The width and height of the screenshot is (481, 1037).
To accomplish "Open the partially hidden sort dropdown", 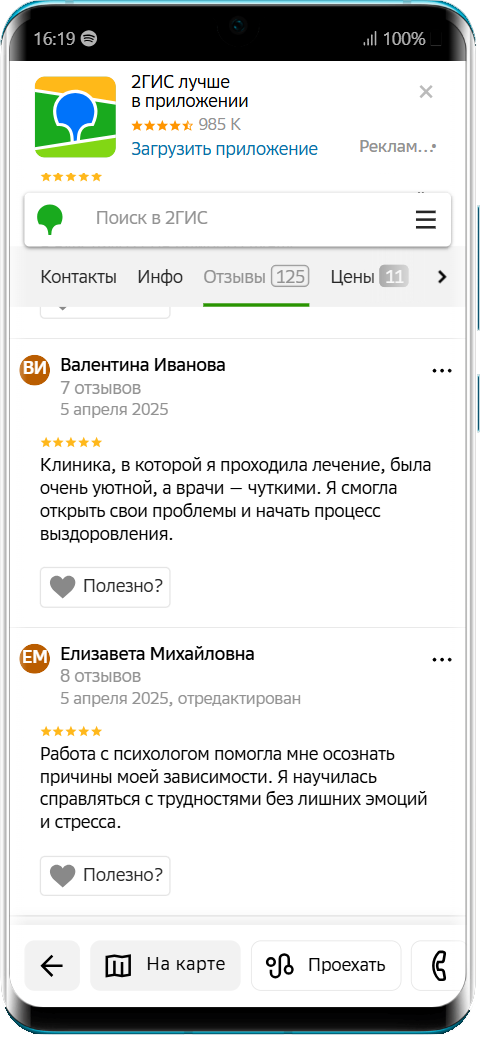I will [105, 311].
